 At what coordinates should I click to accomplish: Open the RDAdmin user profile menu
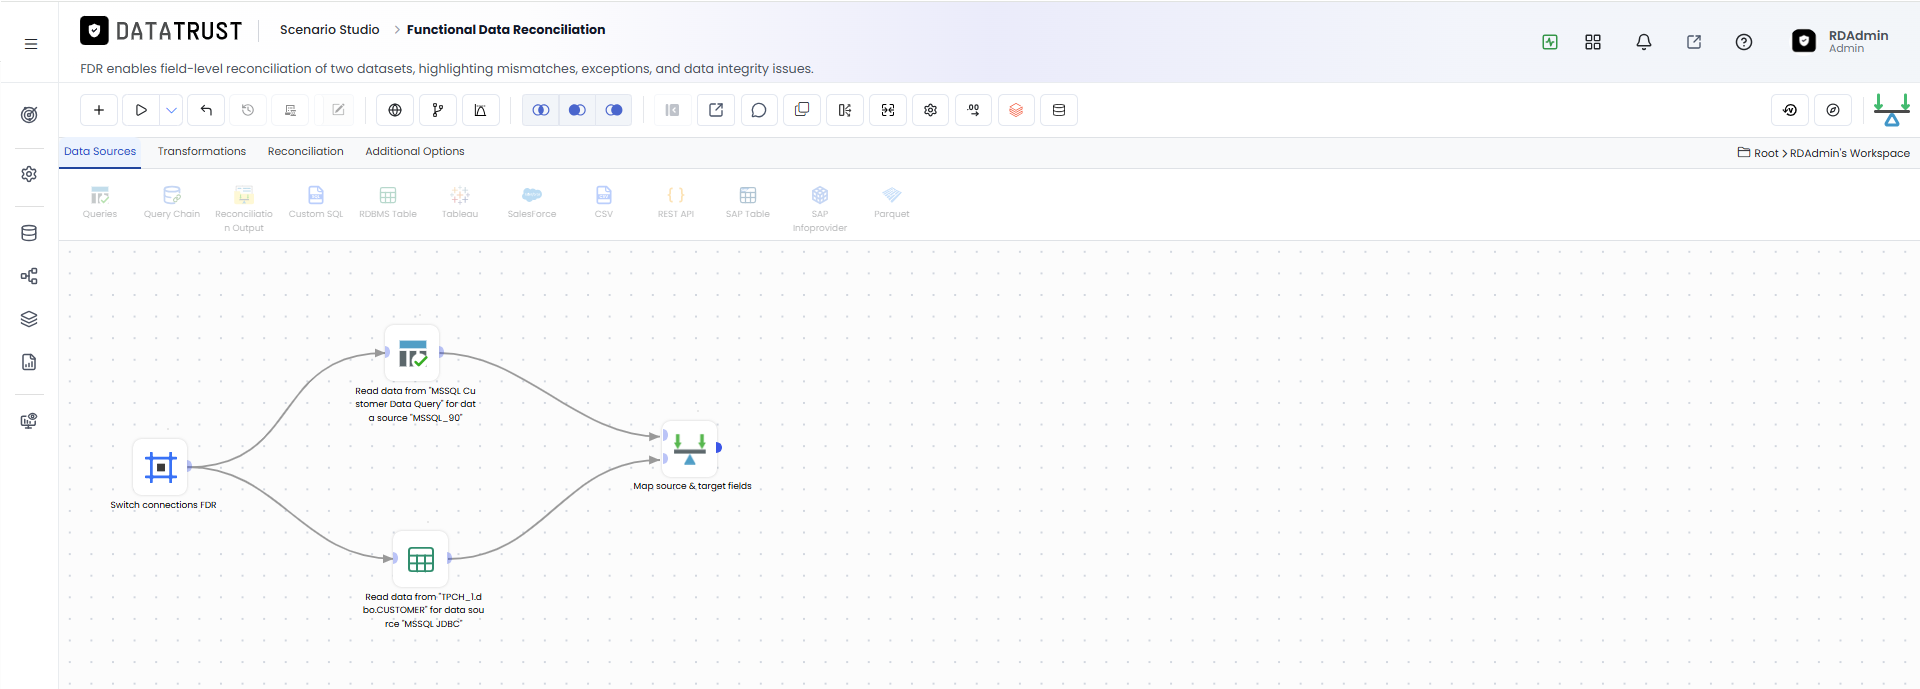(1840, 41)
